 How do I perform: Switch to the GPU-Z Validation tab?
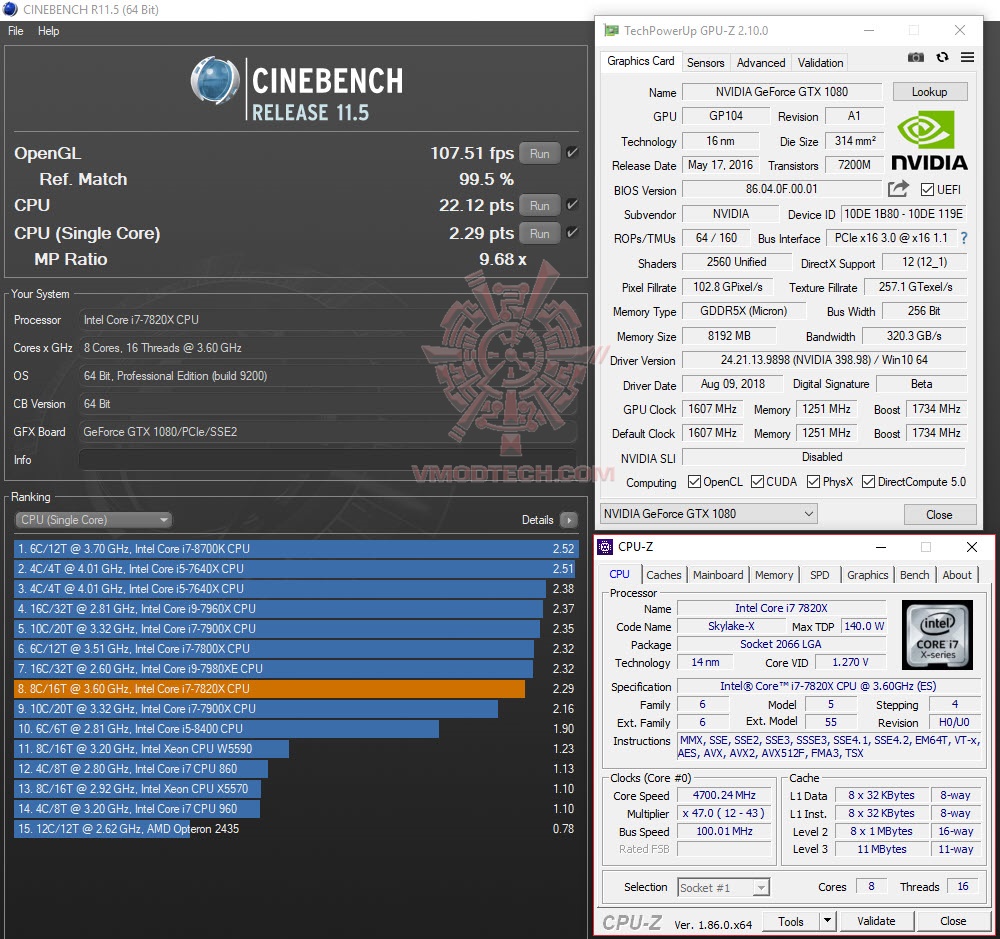[x=820, y=63]
